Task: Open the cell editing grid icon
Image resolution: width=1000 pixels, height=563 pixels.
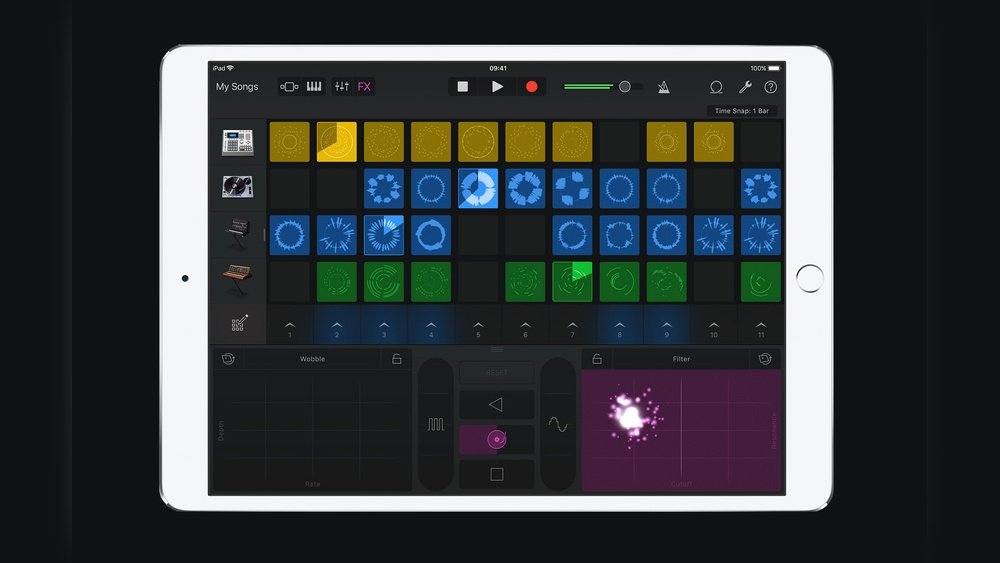Action: click(x=239, y=323)
